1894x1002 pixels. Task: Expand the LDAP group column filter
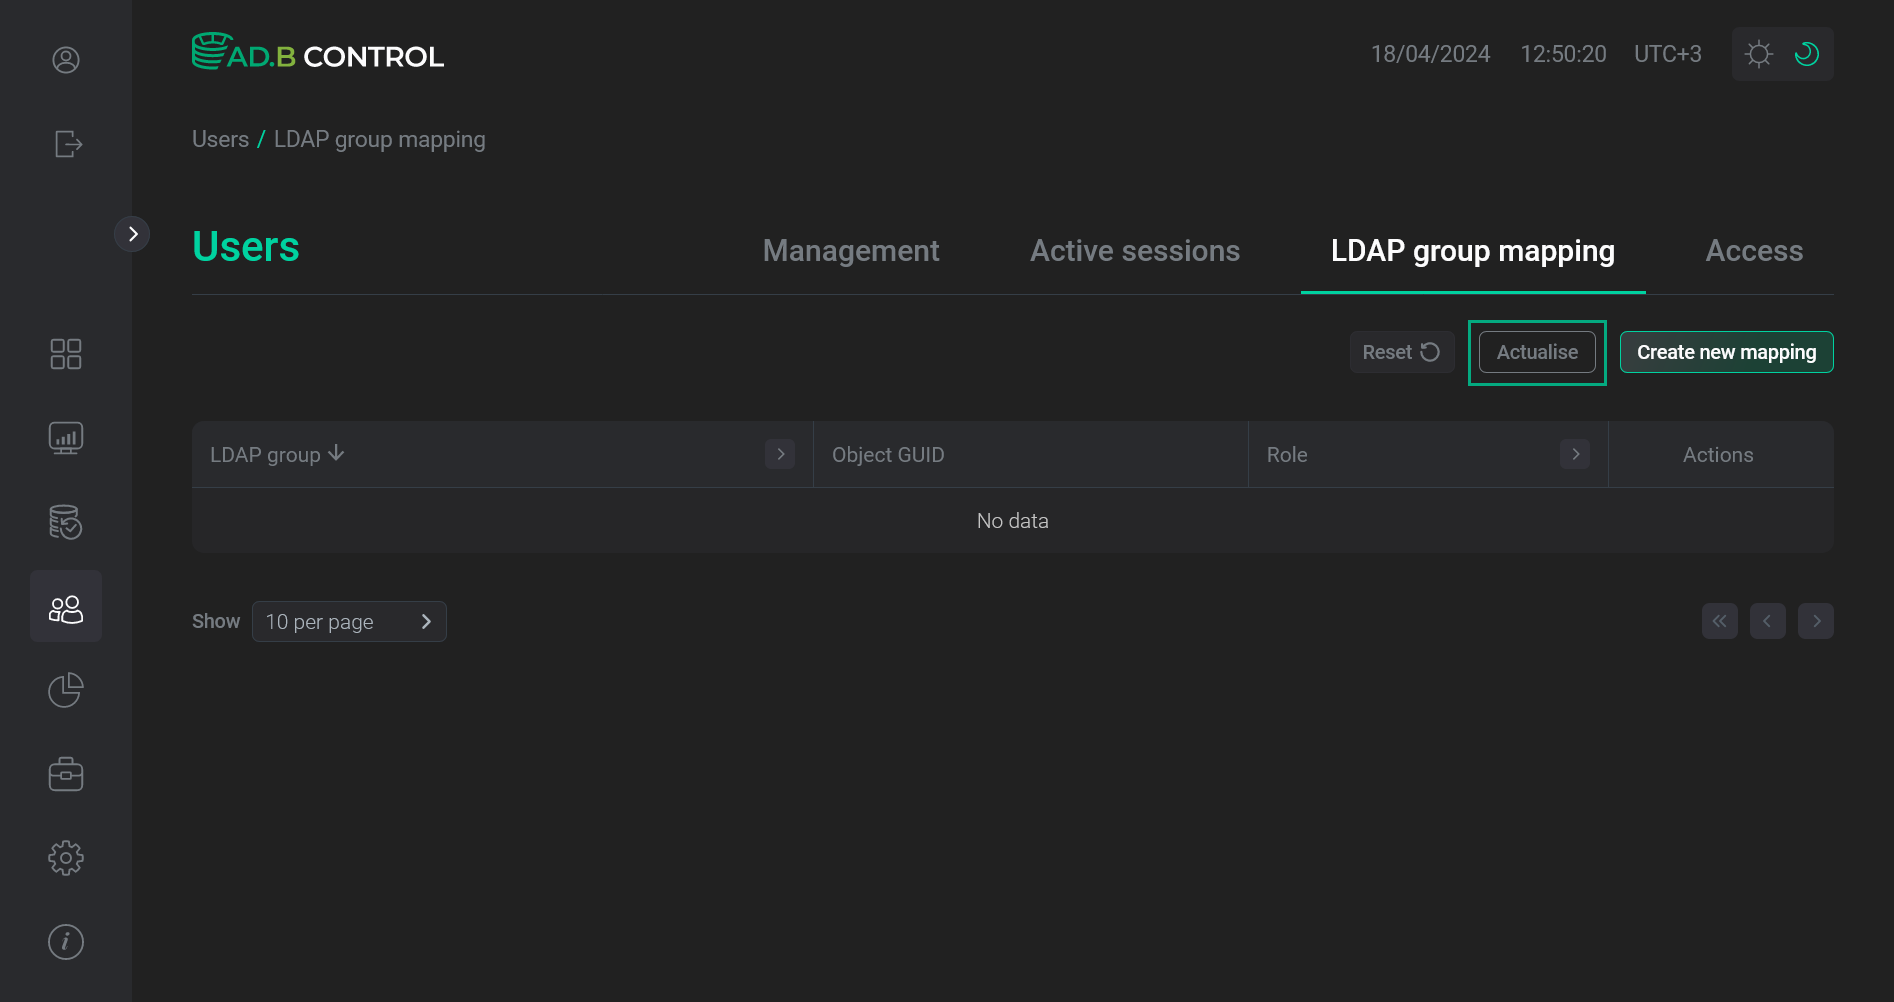point(780,454)
